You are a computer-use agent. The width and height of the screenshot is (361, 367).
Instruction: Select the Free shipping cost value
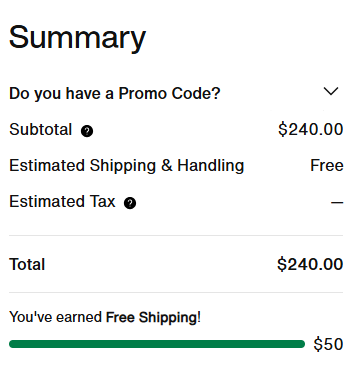pyautogui.click(x=327, y=166)
